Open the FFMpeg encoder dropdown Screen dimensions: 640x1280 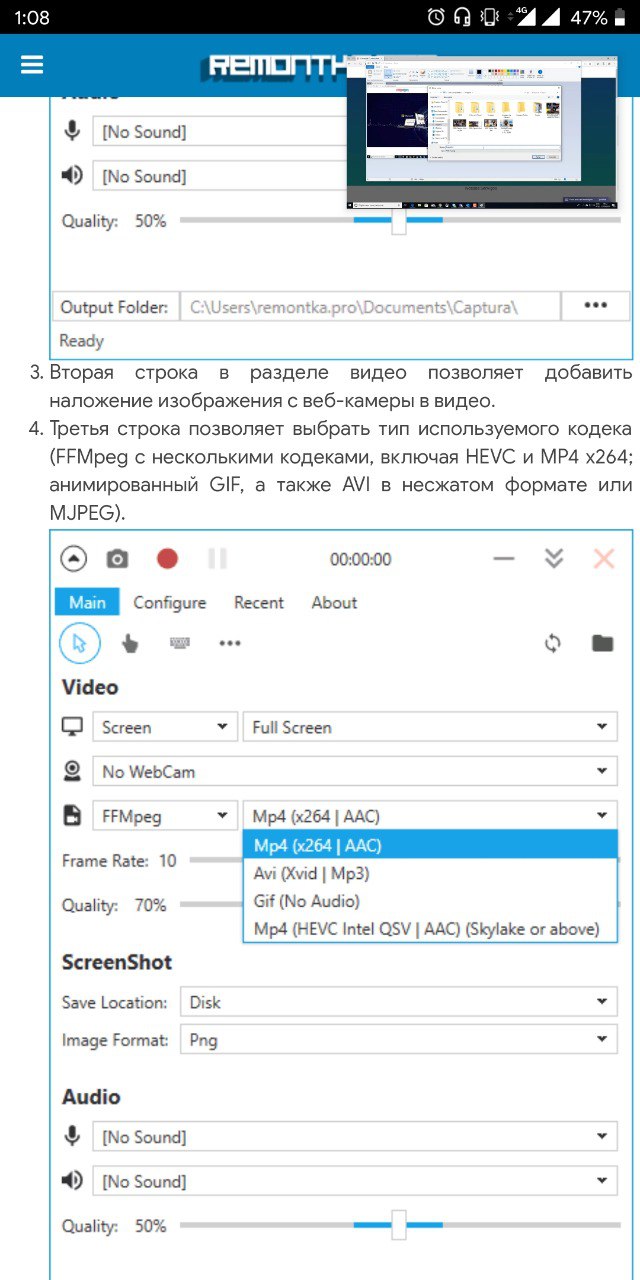(x=165, y=816)
